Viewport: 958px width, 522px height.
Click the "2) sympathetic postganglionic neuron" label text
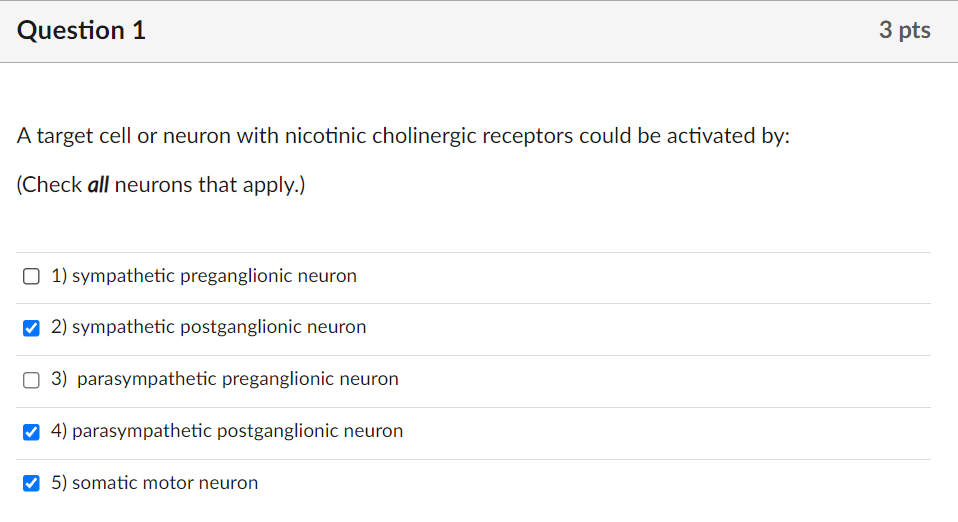pyautogui.click(x=209, y=327)
